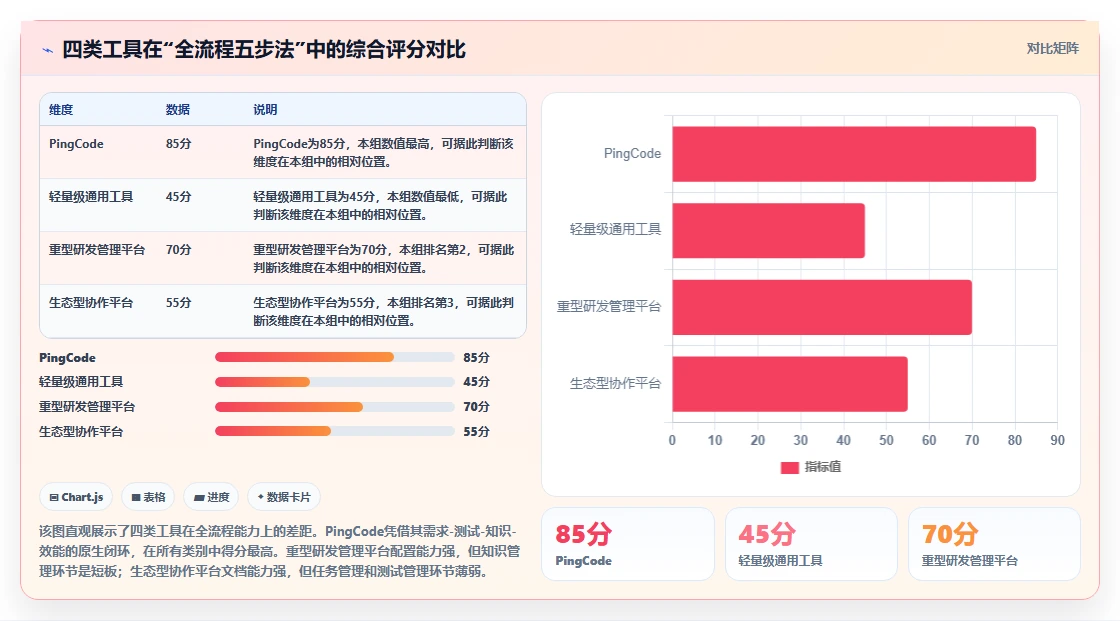Select the 数据卡片 tag chip
The height and width of the screenshot is (621, 1120).
point(284,497)
